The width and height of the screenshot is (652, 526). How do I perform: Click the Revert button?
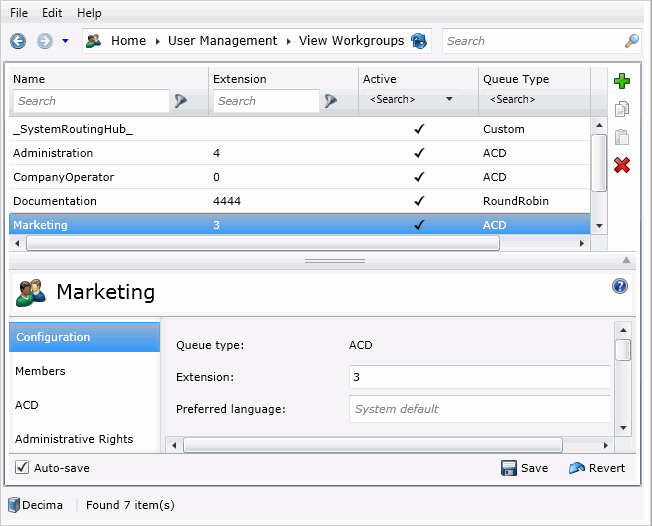pos(597,468)
